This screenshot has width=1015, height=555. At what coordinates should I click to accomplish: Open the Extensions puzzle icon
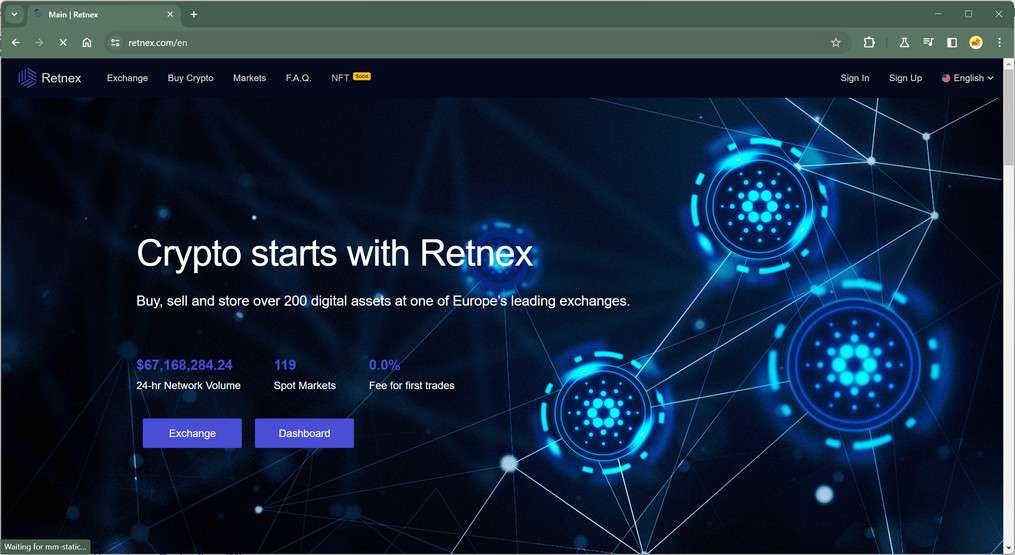[x=869, y=43]
